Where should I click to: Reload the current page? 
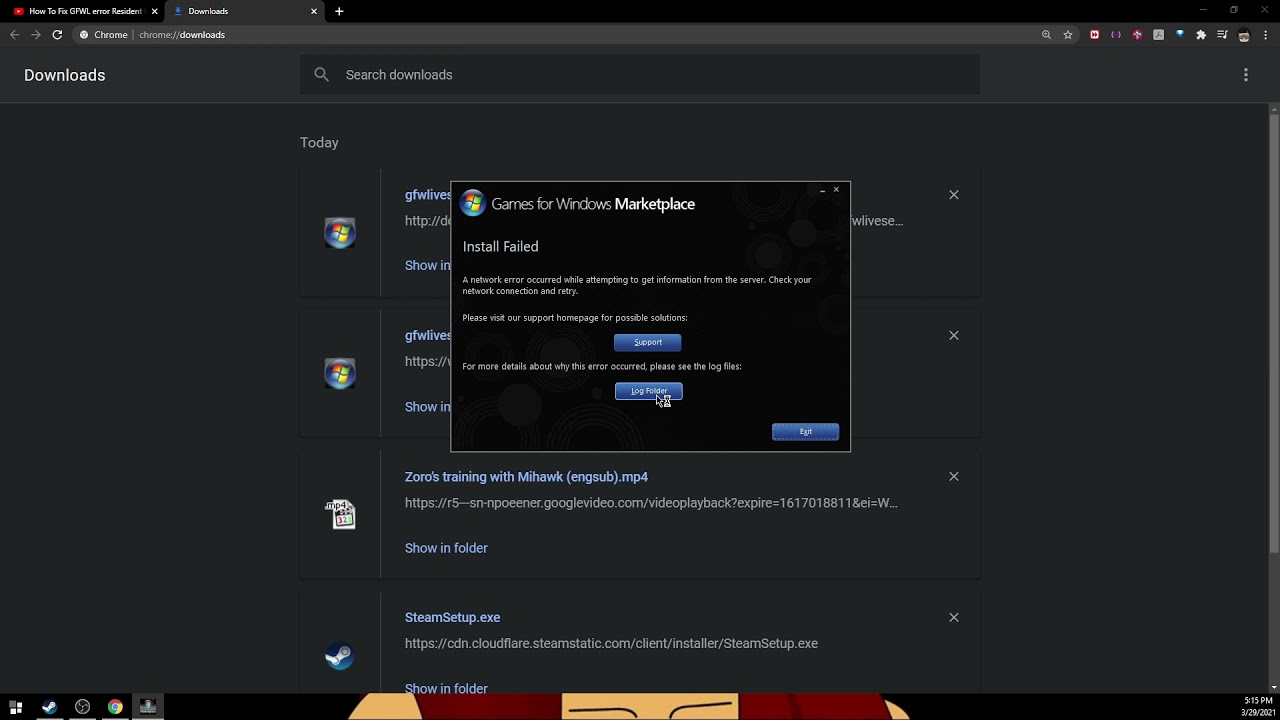pos(57,35)
